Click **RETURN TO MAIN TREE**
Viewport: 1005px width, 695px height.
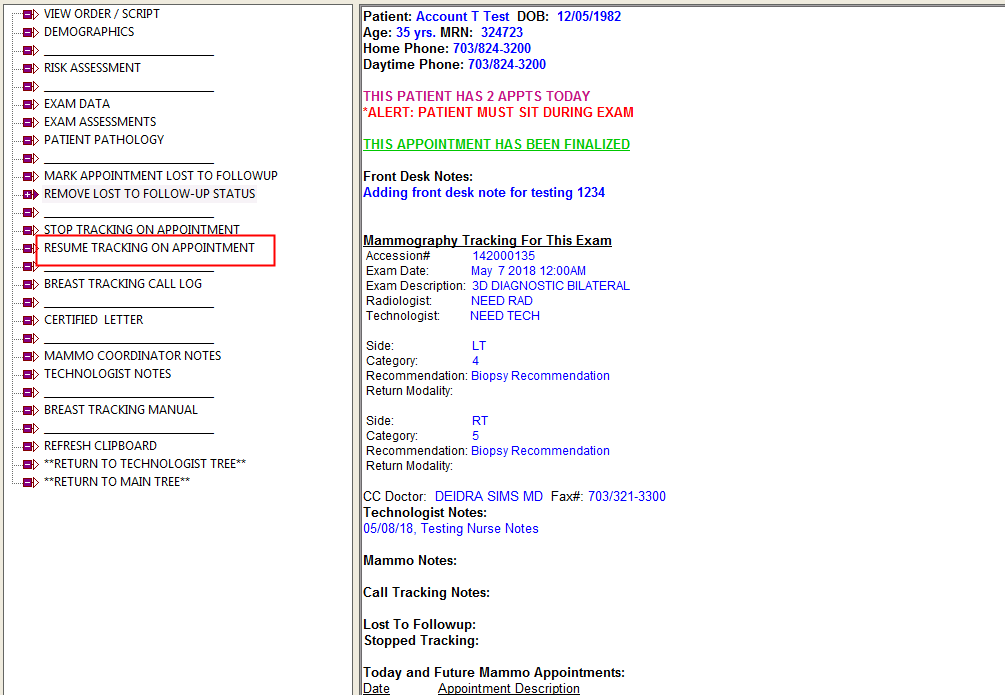pyautogui.click(x=116, y=482)
